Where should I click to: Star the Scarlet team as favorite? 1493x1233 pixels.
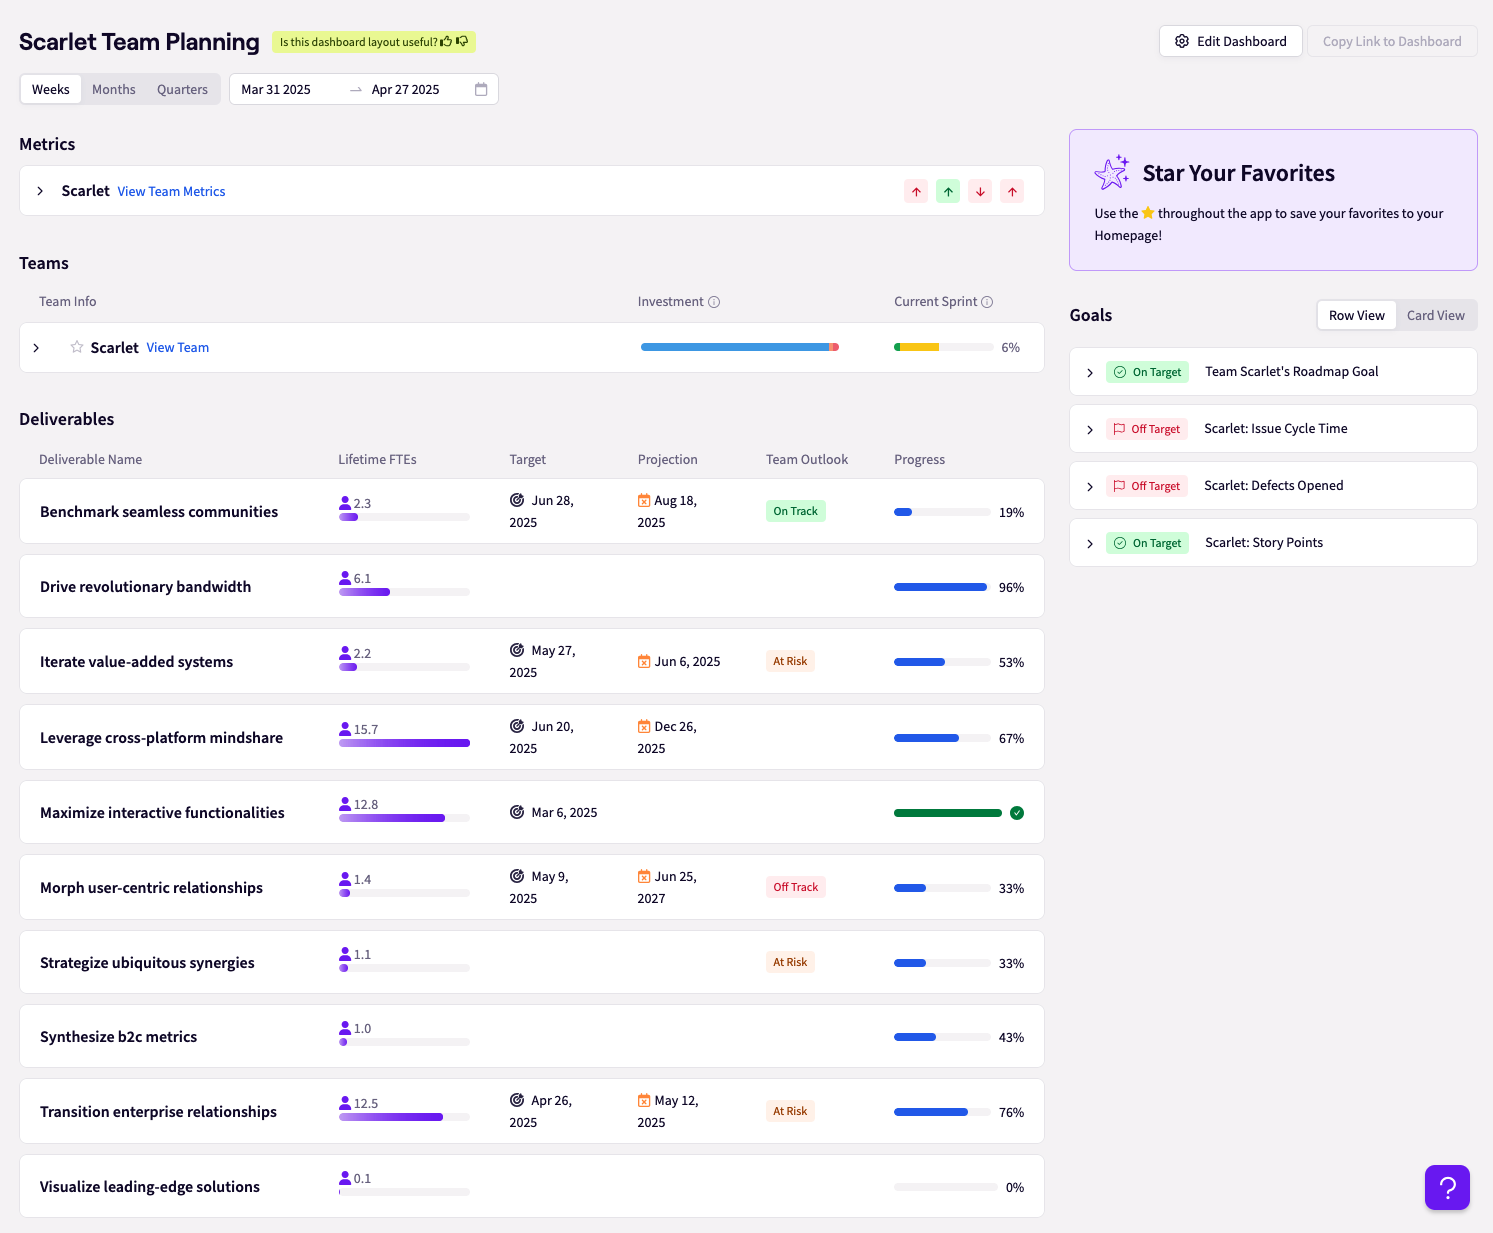click(x=77, y=347)
